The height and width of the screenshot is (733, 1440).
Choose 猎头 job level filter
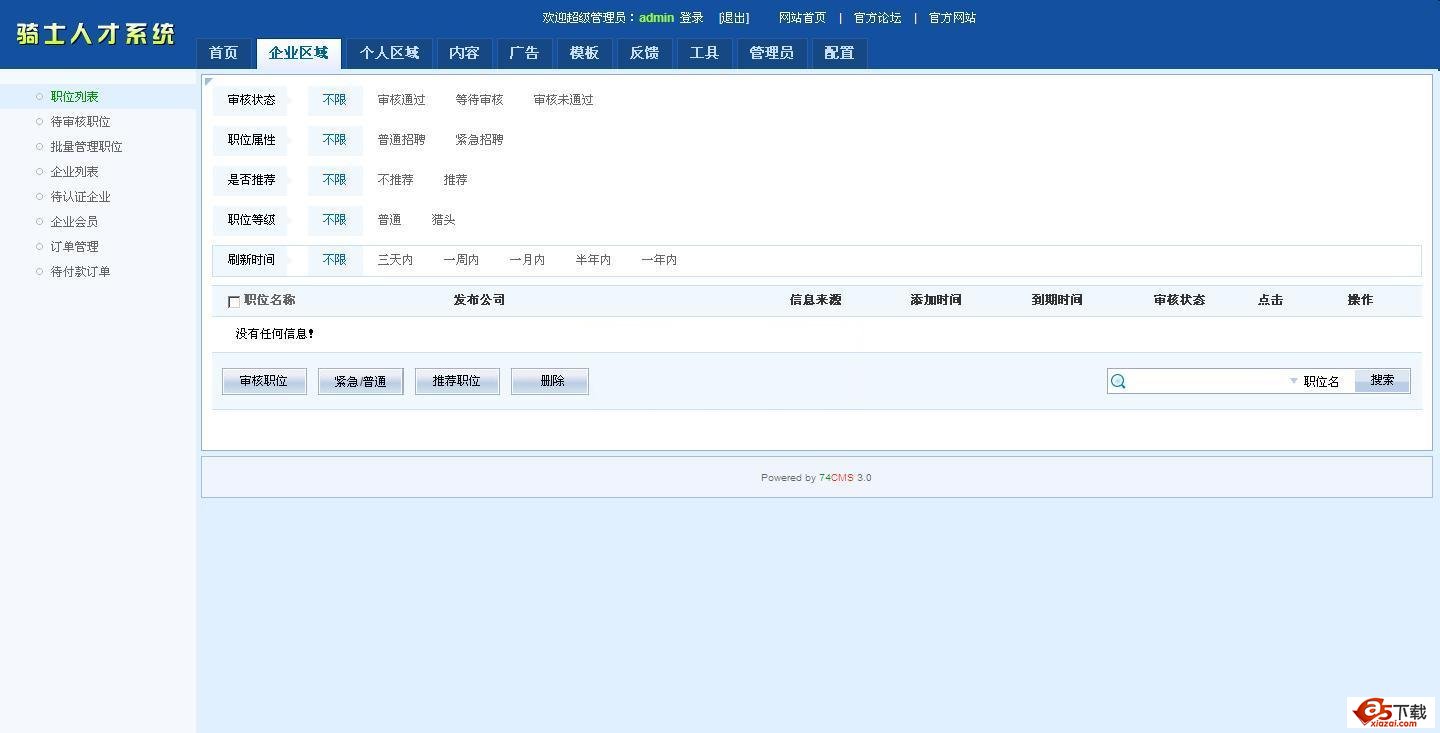point(443,220)
